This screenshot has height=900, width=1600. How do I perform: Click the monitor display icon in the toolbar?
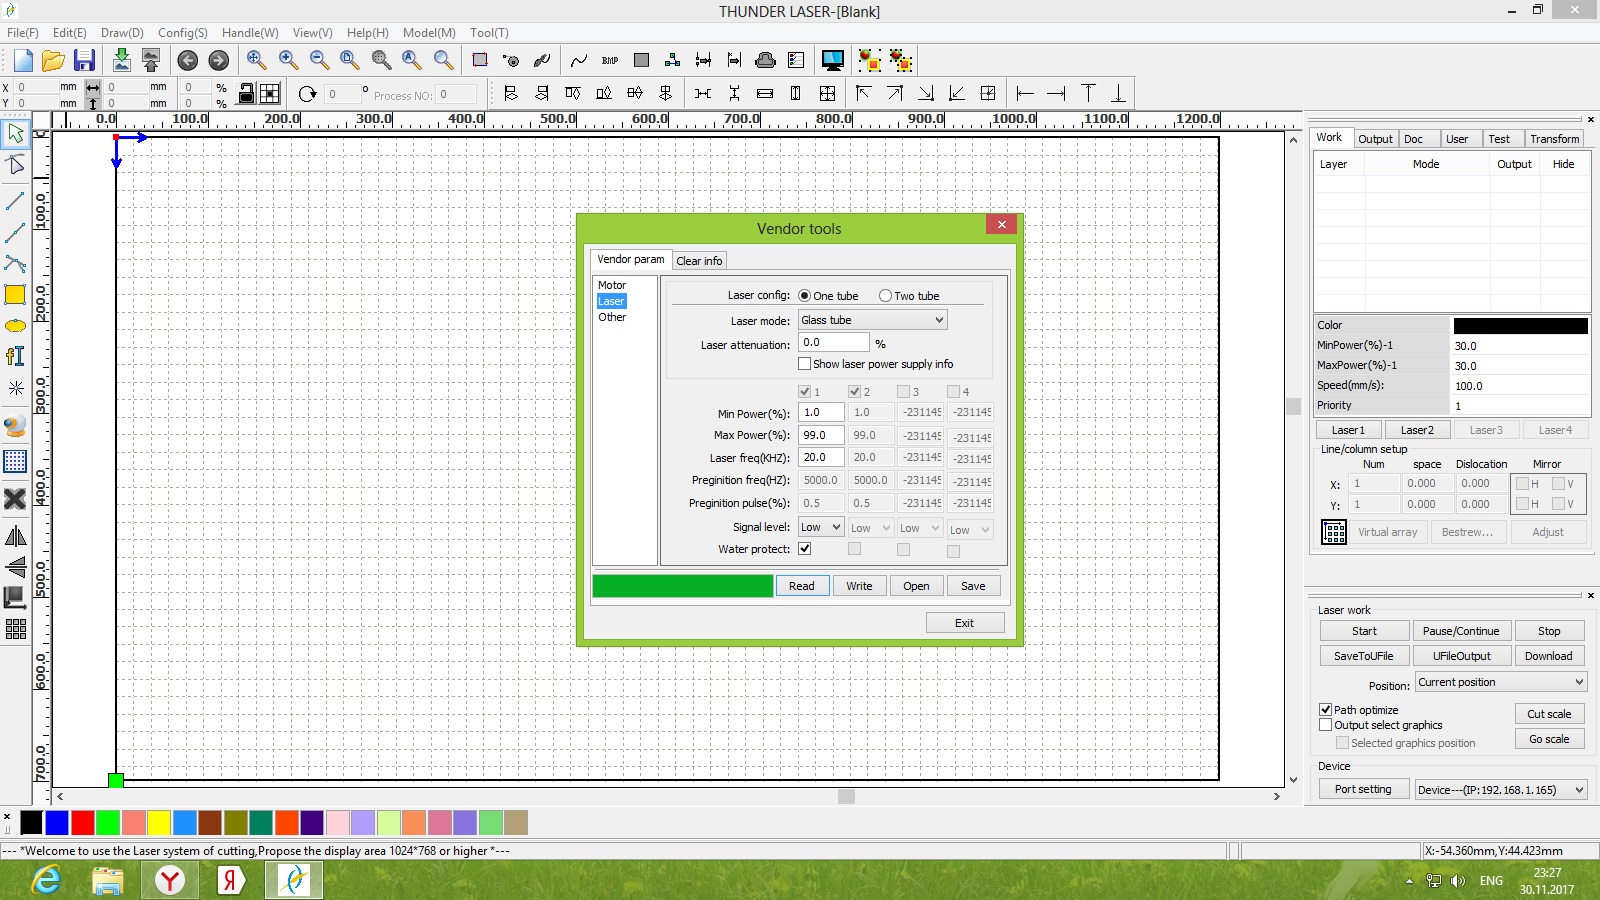pos(832,60)
